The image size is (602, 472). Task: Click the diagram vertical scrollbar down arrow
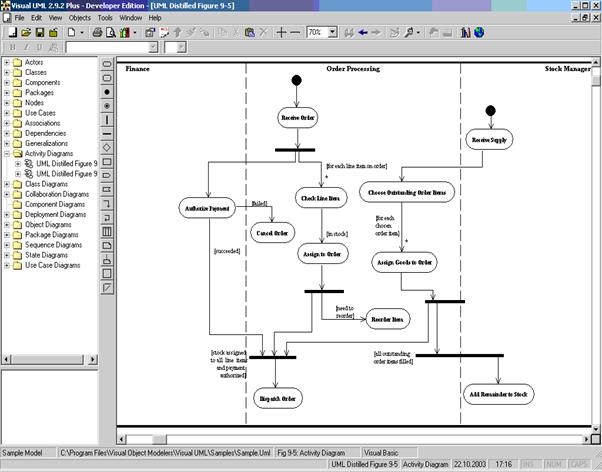click(x=595, y=429)
